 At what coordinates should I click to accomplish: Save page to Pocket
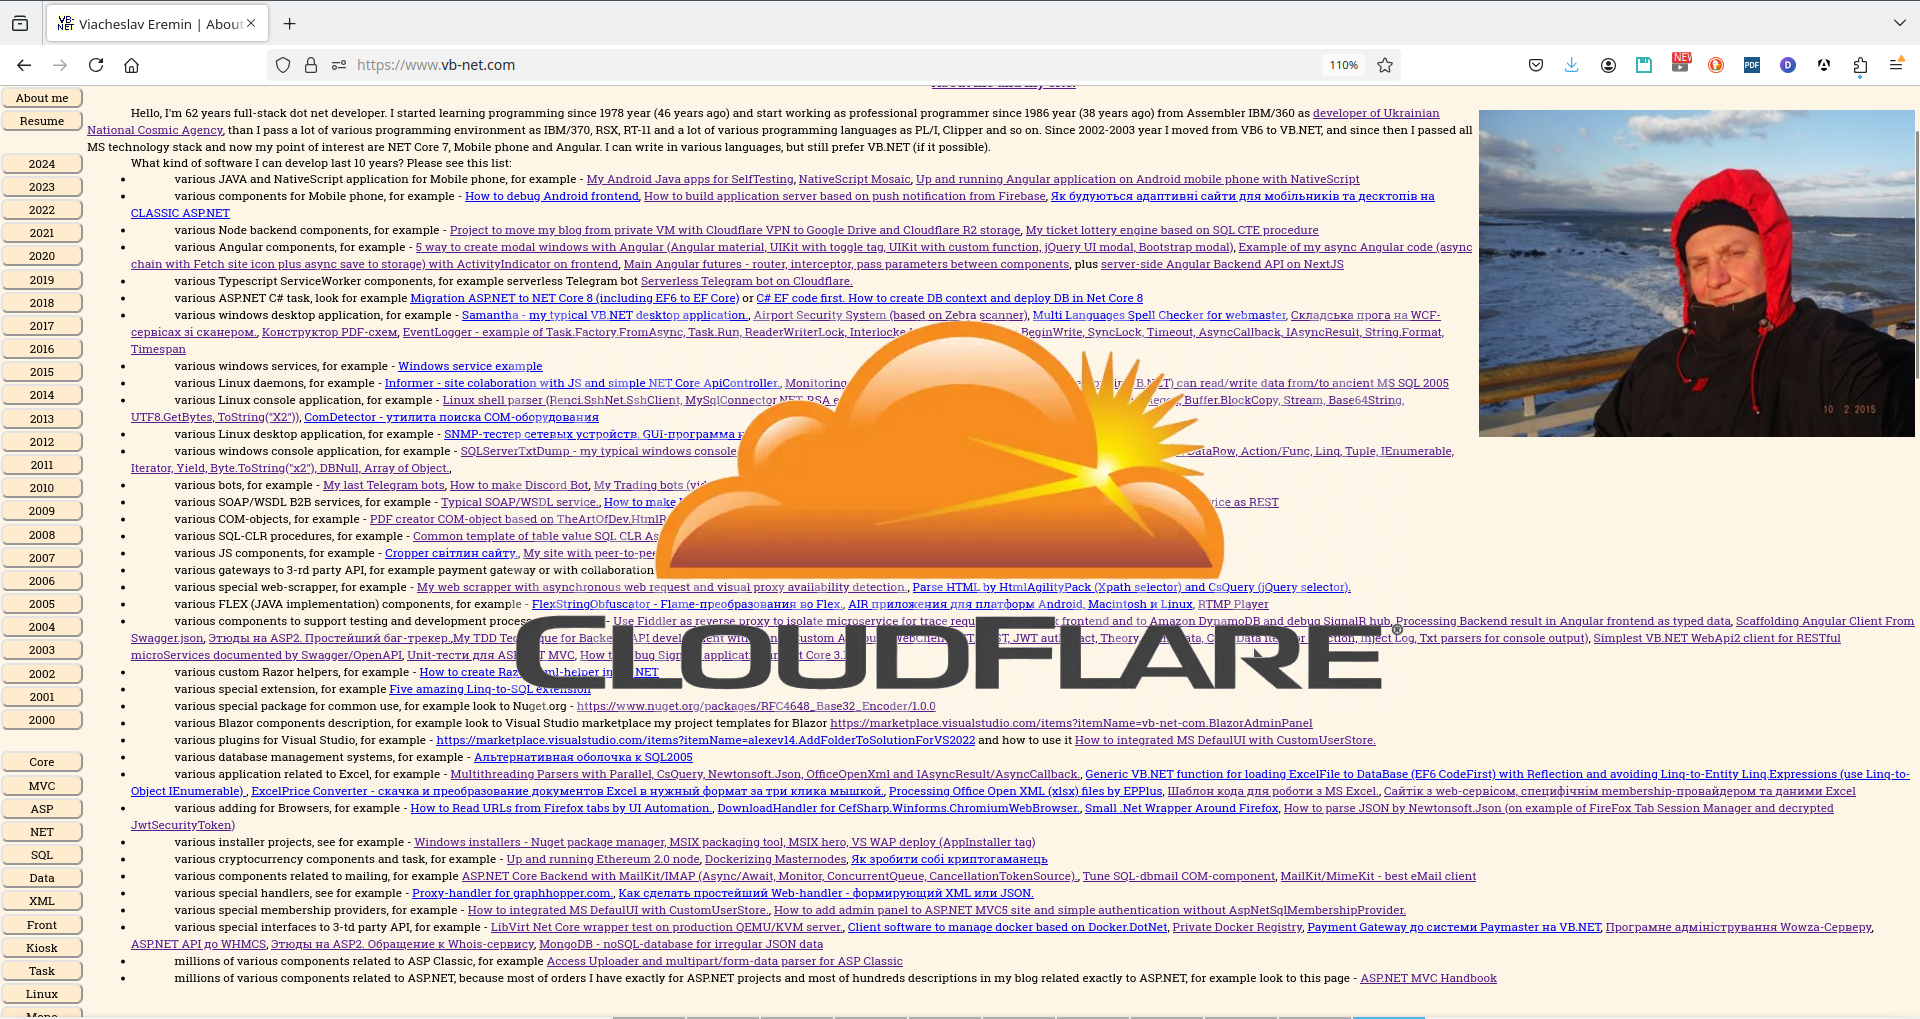pos(1536,65)
